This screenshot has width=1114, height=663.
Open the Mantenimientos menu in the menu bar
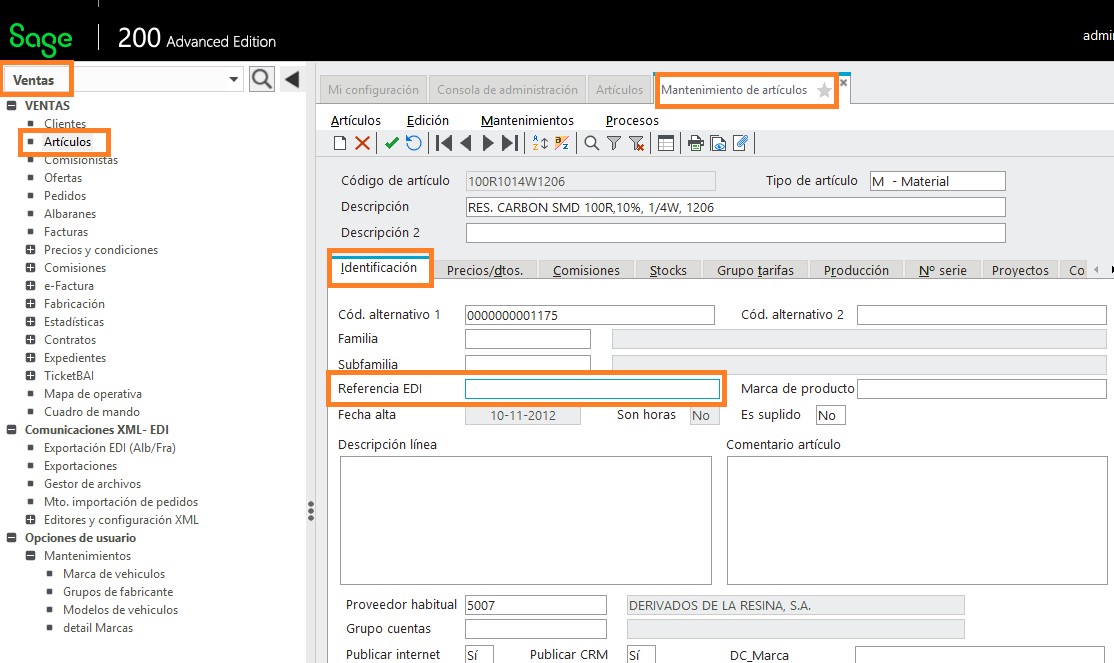point(527,121)
